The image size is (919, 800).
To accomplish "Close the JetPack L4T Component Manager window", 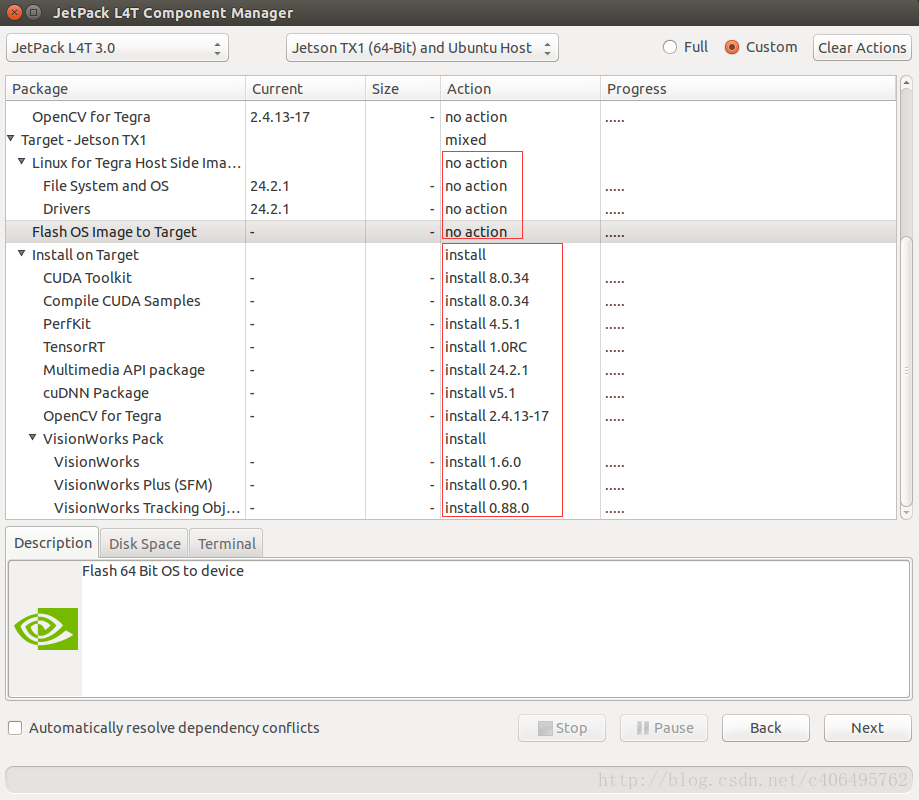I will (15, 12).
